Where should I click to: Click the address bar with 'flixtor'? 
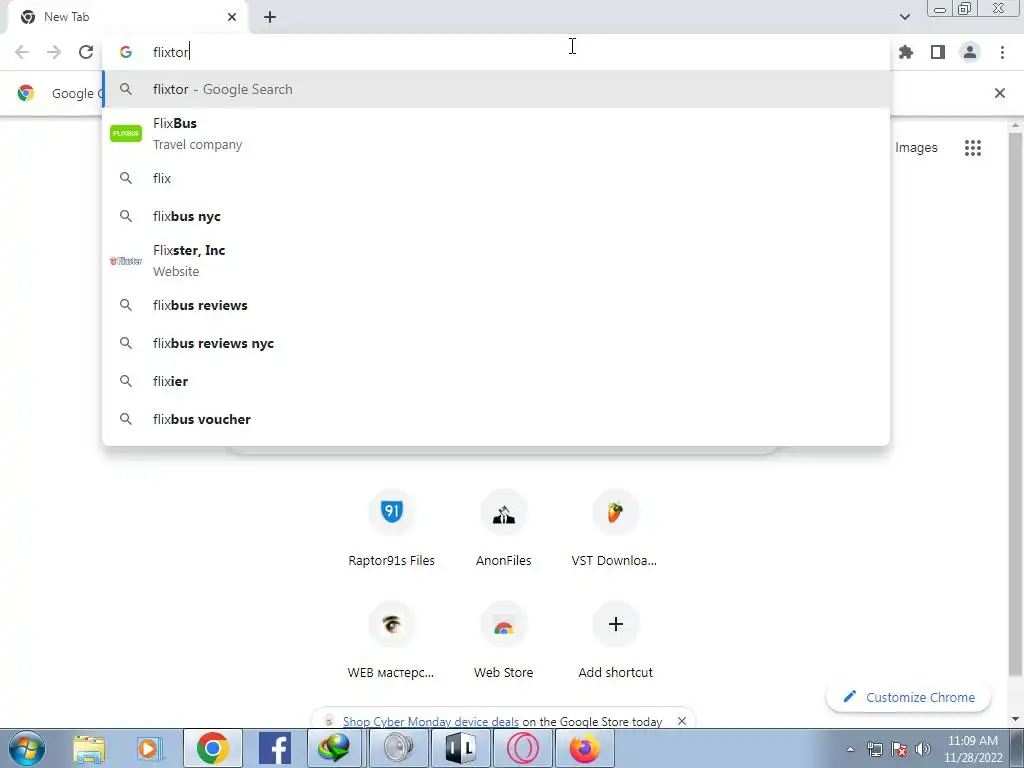(496, 52)
